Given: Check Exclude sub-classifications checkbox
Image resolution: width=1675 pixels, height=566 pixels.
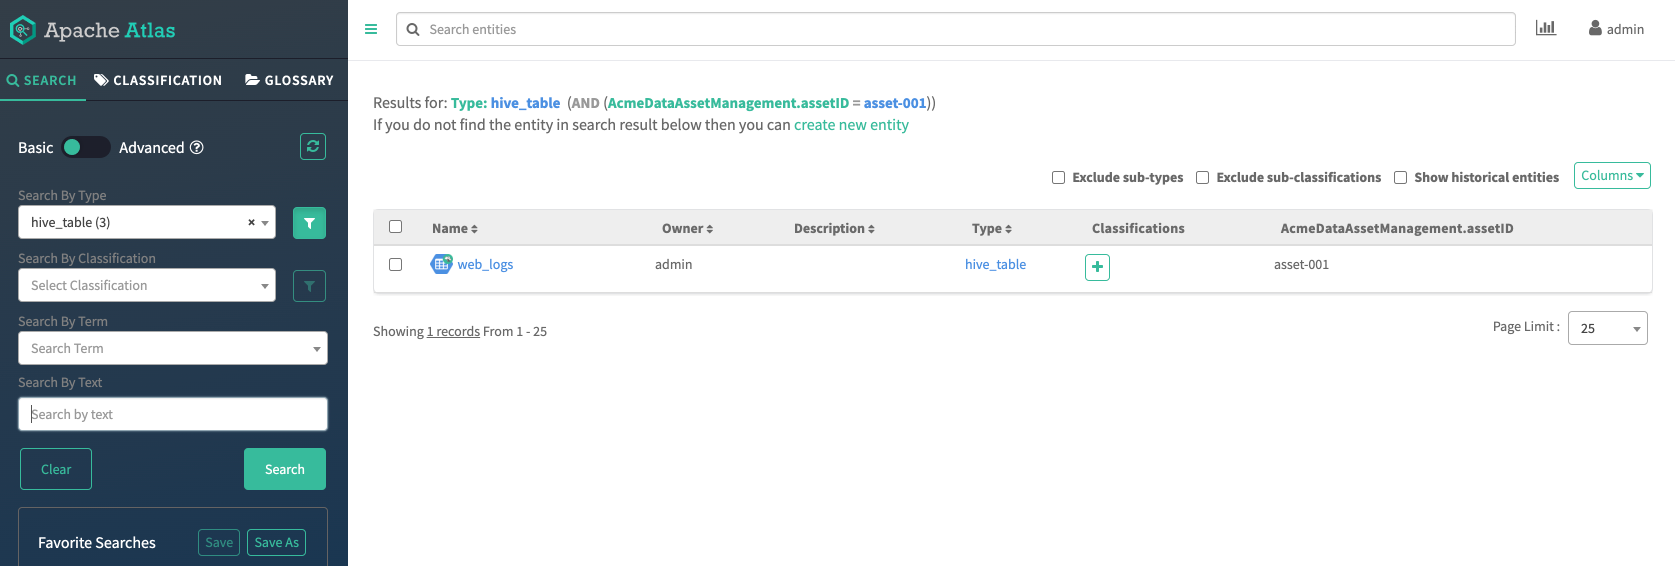Looking at the screenshot, I should point(1202,177).
